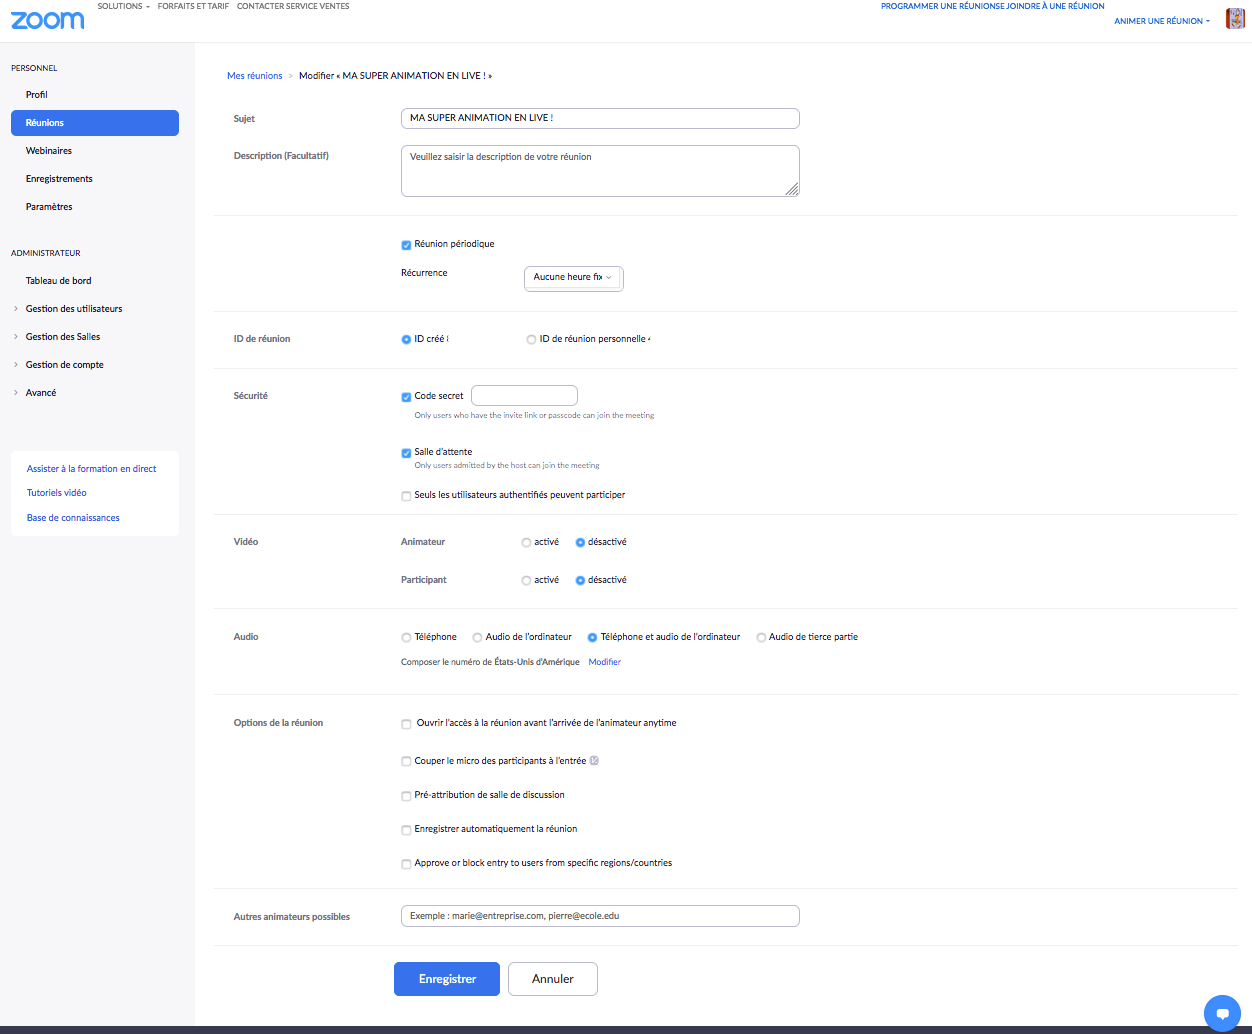Select Audio de l'ordinateur option

click(477, 638)
